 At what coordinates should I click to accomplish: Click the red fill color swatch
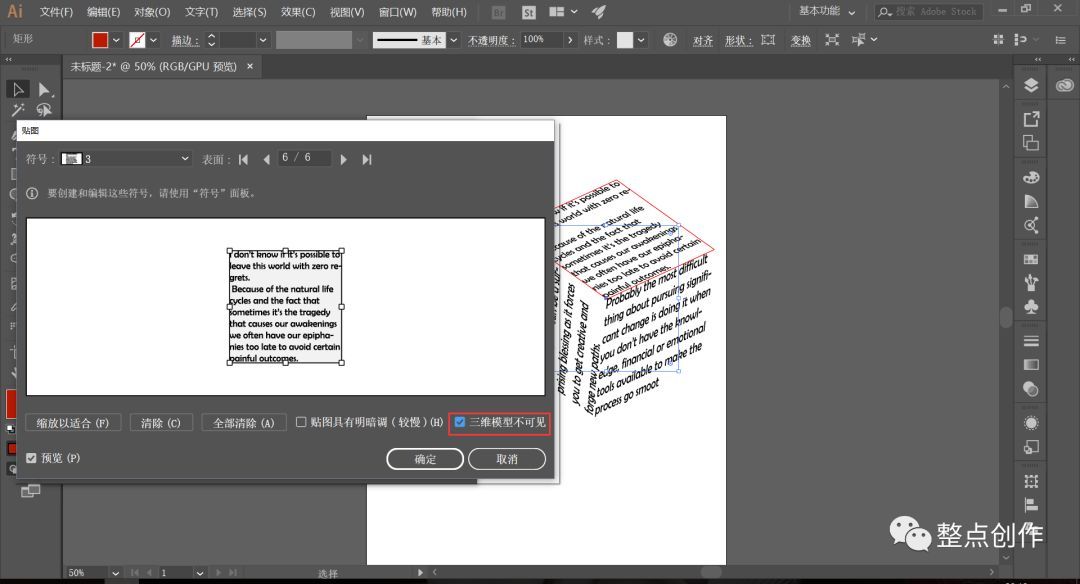coord(100,40)
